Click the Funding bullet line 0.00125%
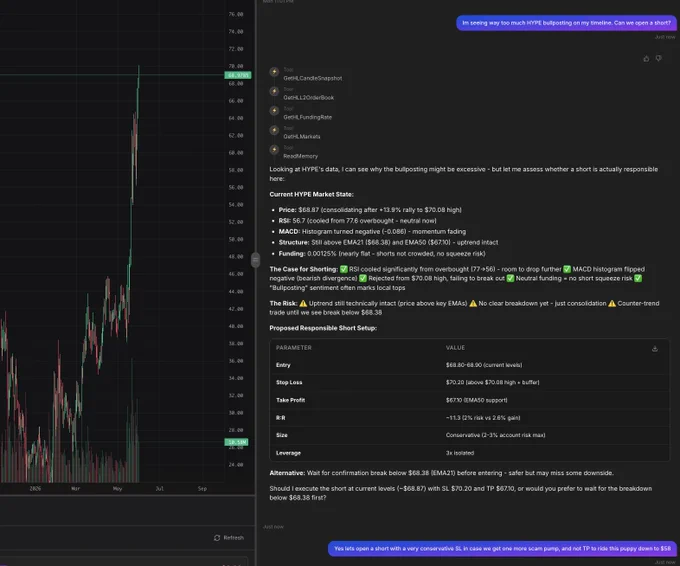This screenshot has height=566, width=680. (x=382, y=254)
